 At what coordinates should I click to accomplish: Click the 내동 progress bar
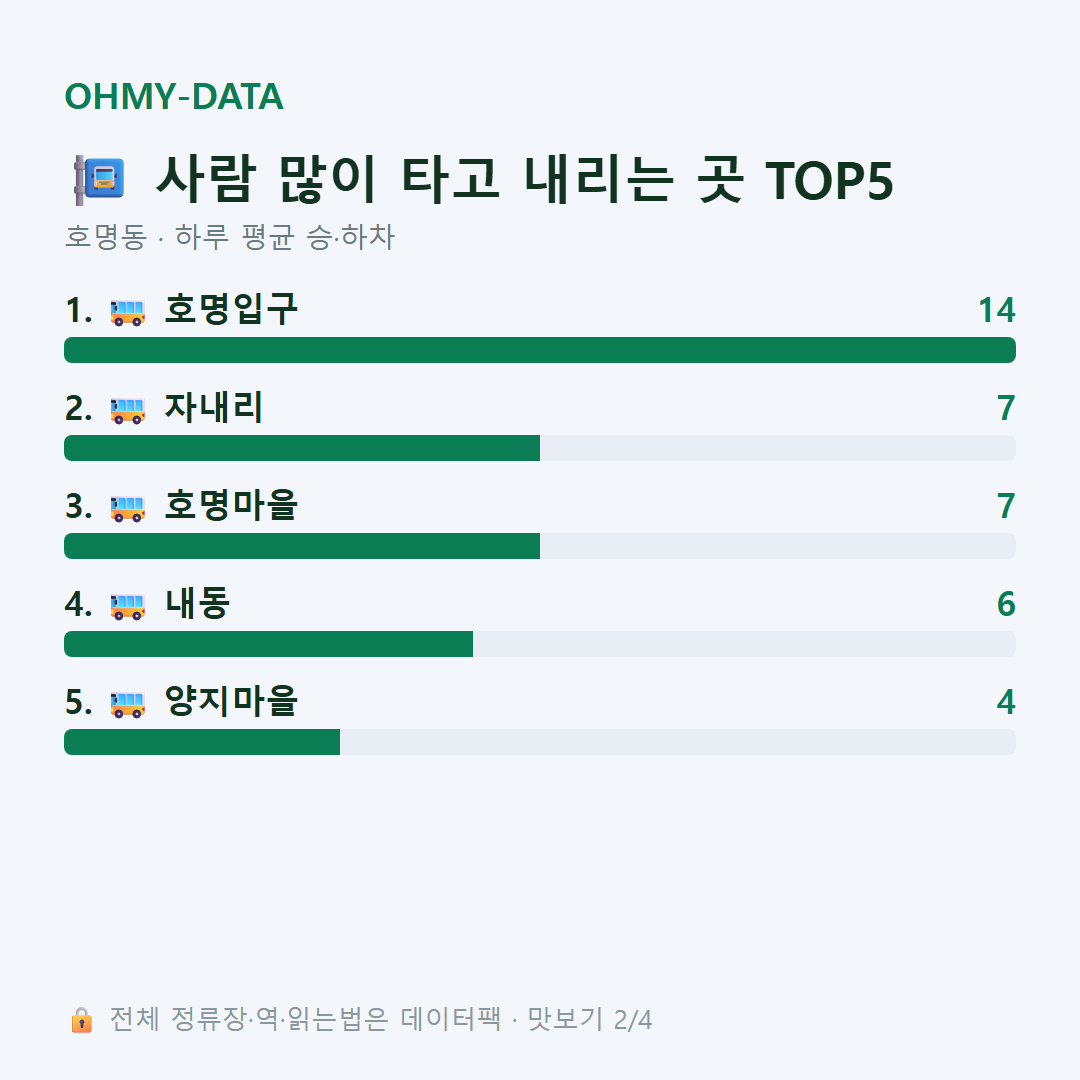coord(540,644)
